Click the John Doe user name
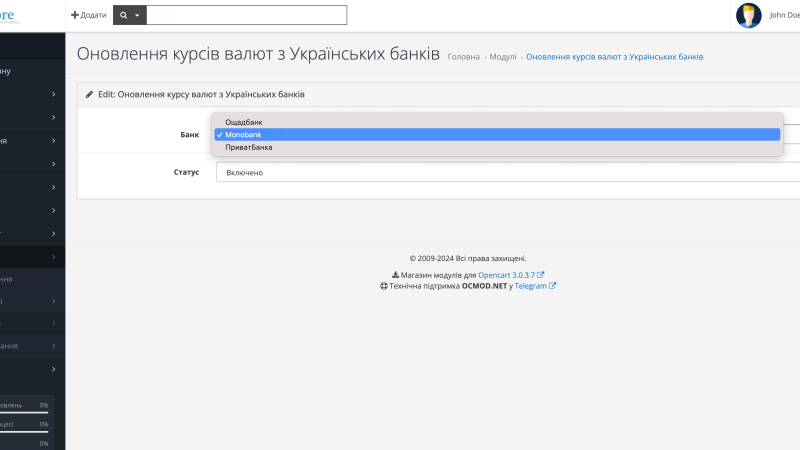Viewport: 800px width, 450px height. [x=784, y=15]
